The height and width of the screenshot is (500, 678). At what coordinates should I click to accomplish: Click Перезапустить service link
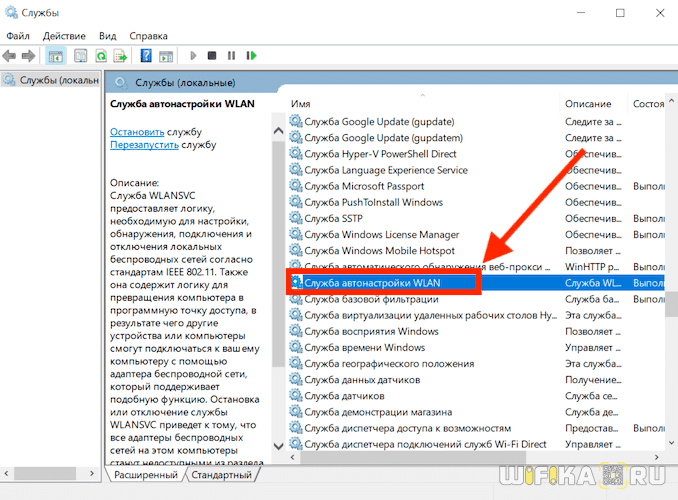click(144, 144)
